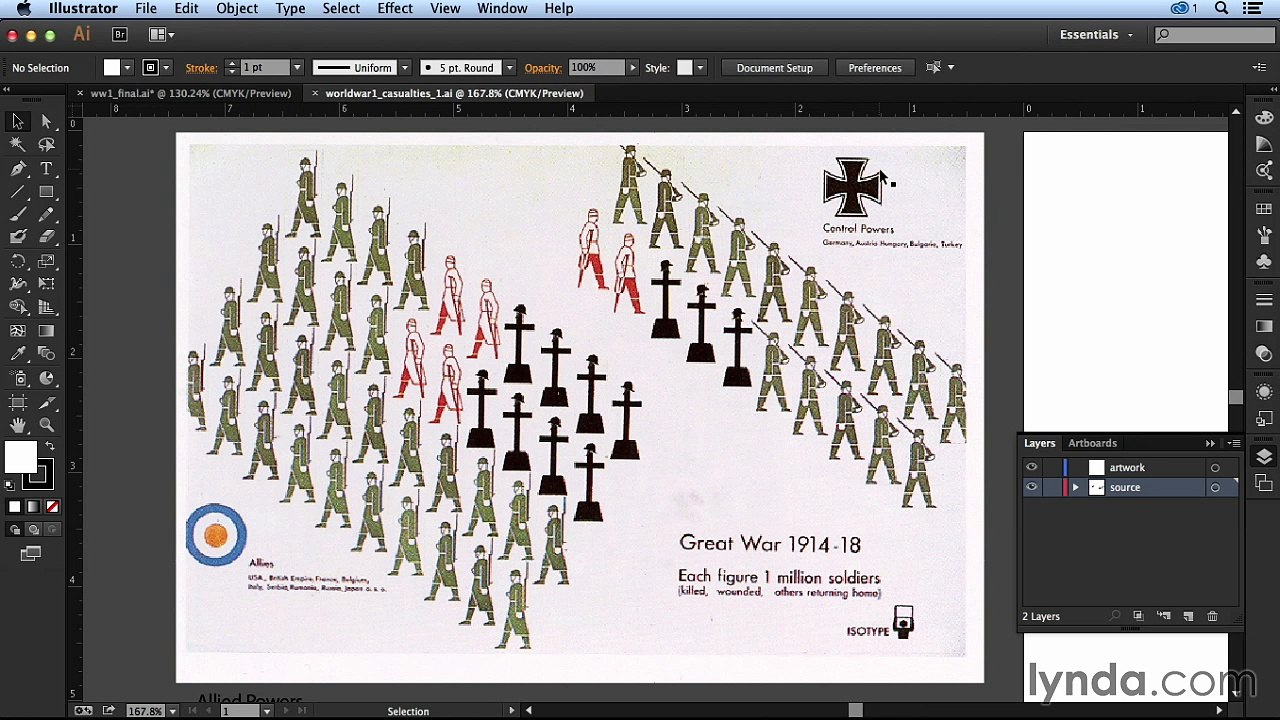Choose the Column Graph tool
This screenshot has width=1280, height=720.
[x=46, y=379]
